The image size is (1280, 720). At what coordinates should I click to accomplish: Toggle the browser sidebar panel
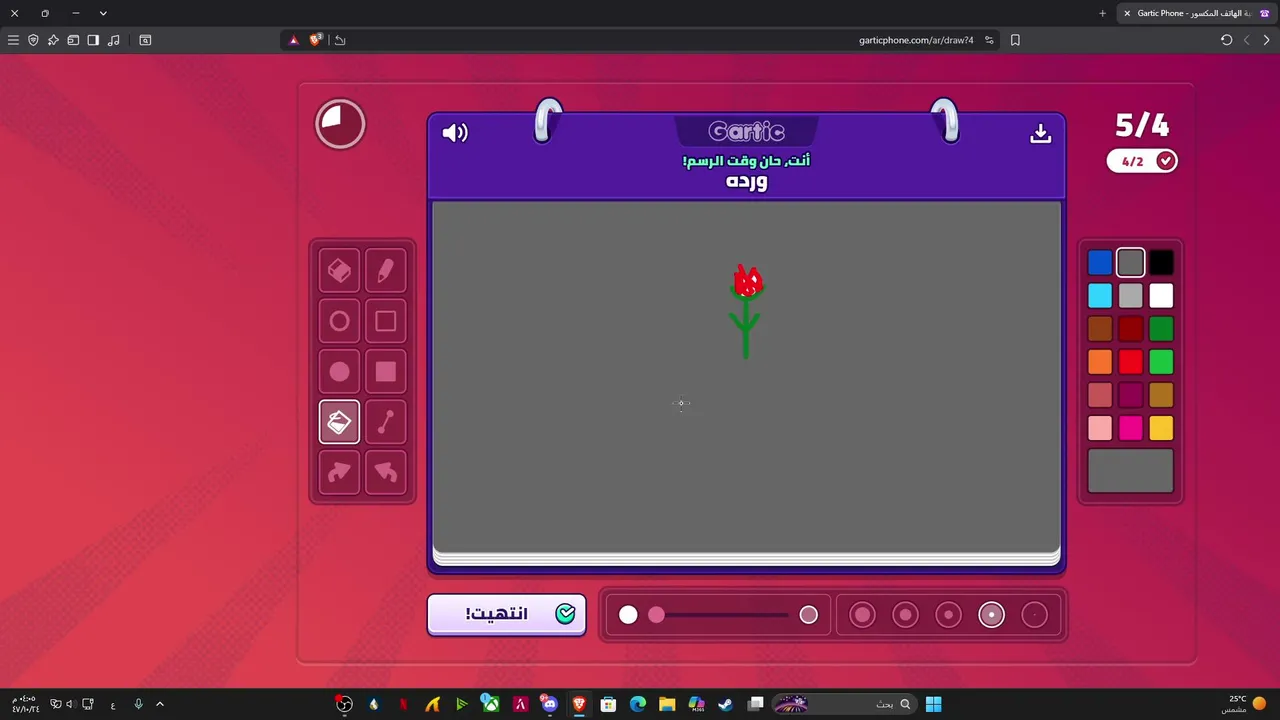(x=93, y=40)
